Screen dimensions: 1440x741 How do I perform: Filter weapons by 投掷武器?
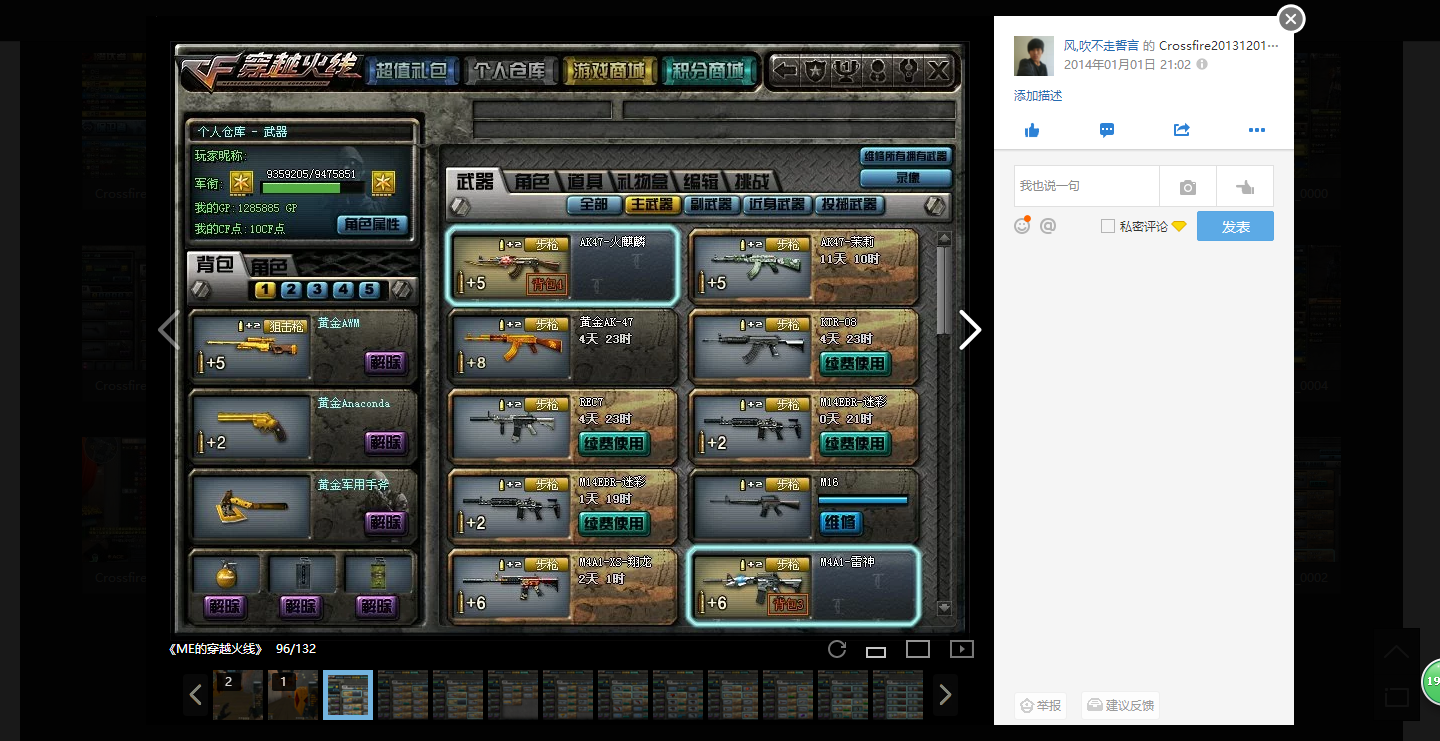[849, 204]
